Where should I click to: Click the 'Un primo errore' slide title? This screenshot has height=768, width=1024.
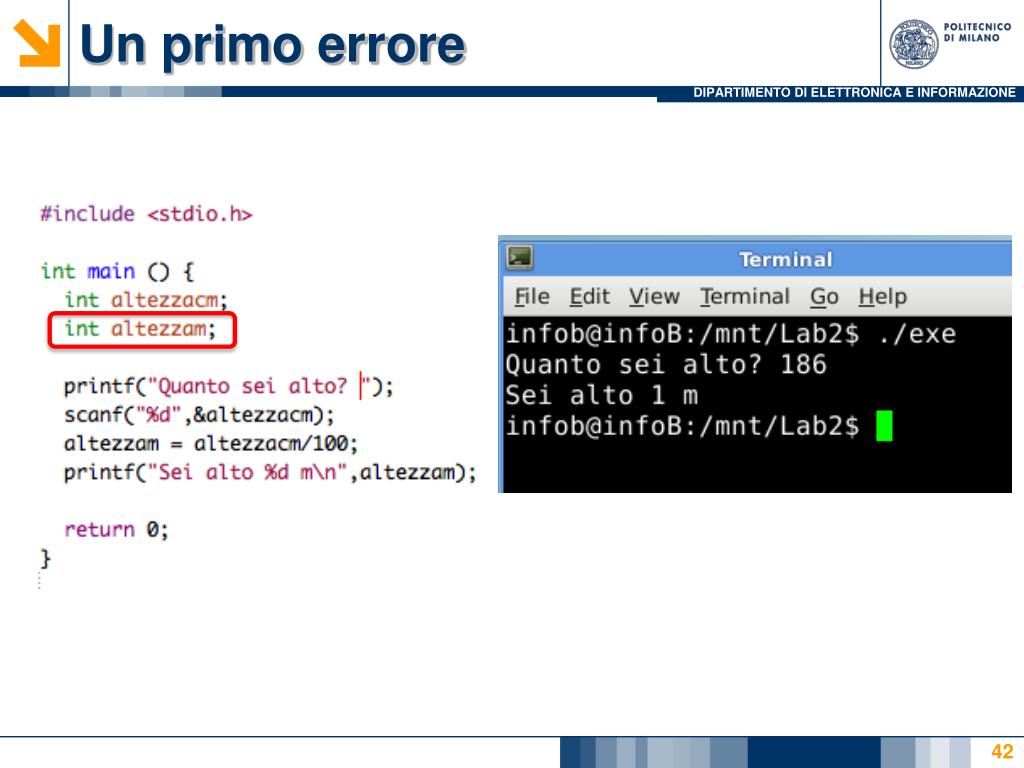272,44
